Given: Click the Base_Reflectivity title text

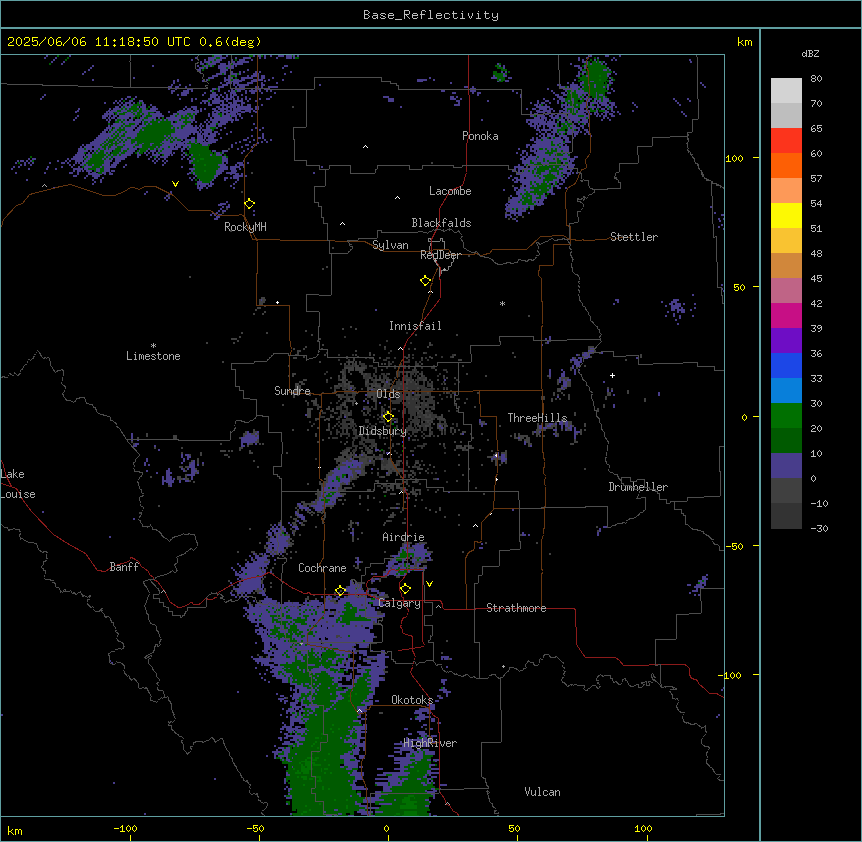Looking at the screenshot, I should click(x=431, y=15).
